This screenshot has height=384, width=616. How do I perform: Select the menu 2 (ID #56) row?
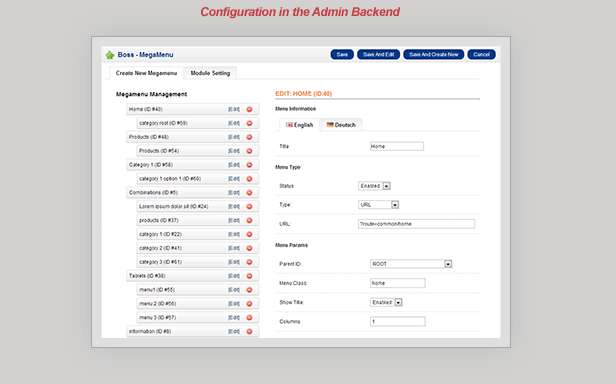tap(198, 304)
